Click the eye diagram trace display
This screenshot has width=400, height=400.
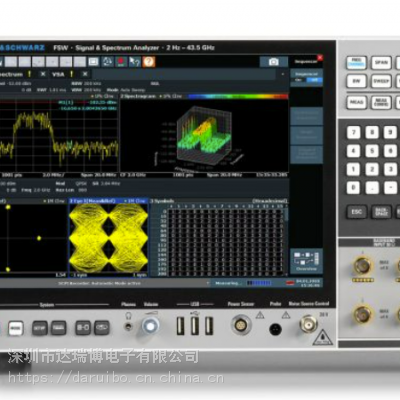point(108,238)
